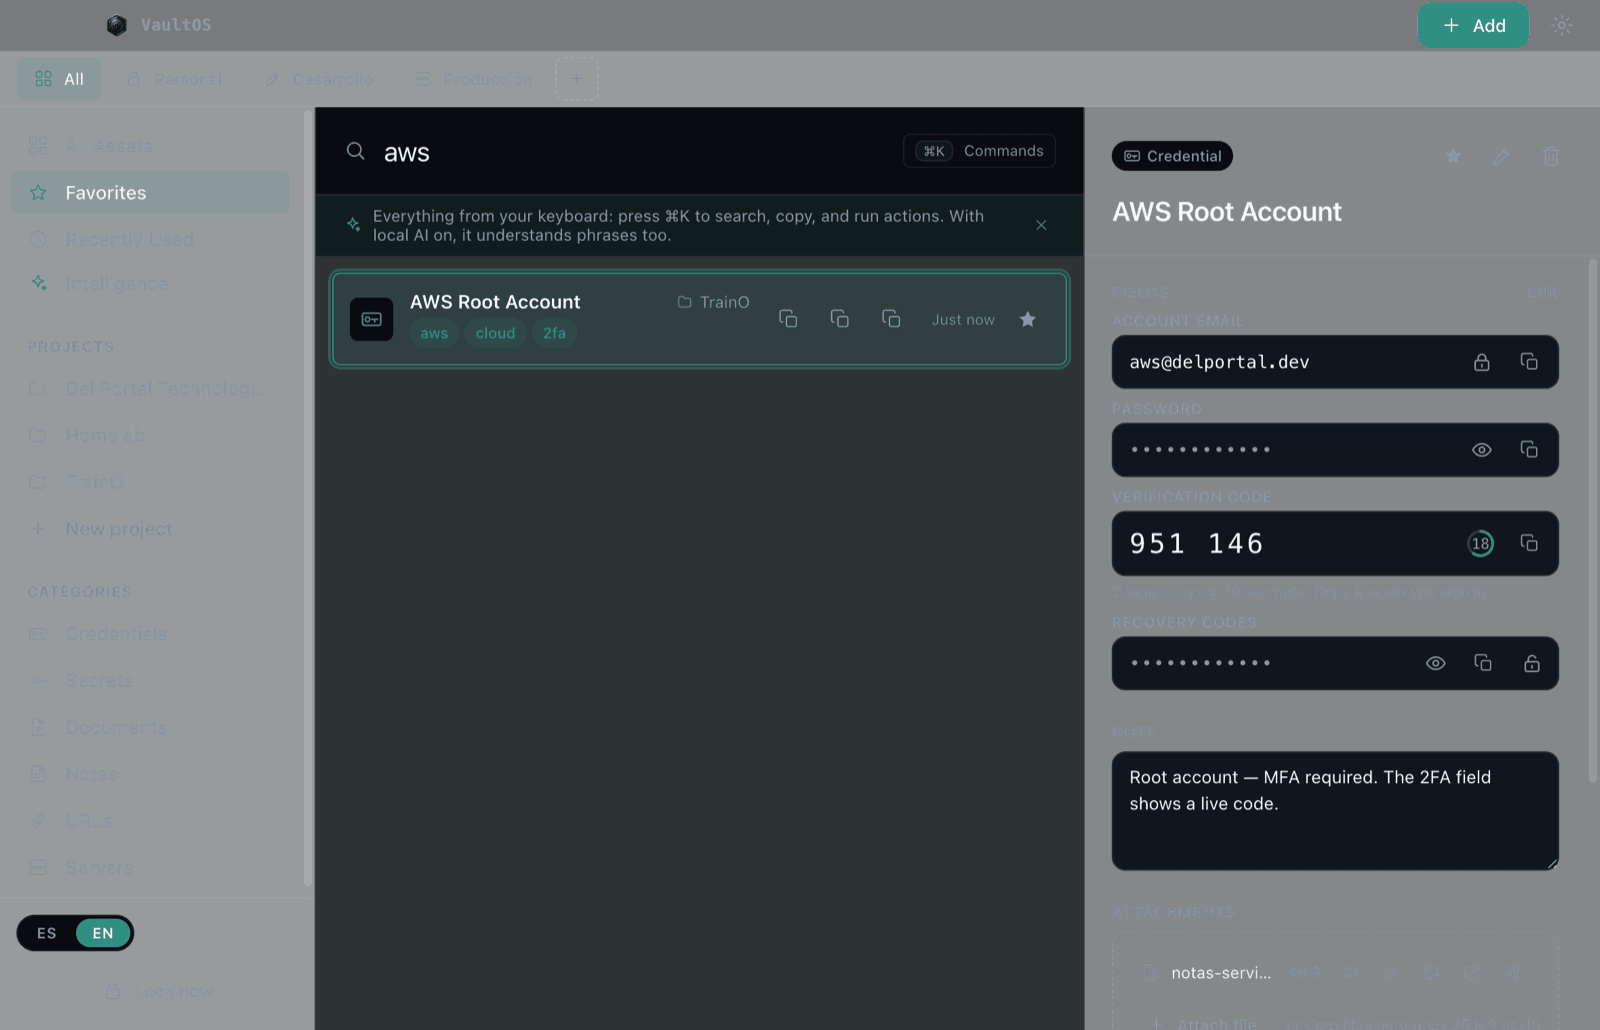Copy the recovery codes

pyautogui.click(x=1483, y=663)
